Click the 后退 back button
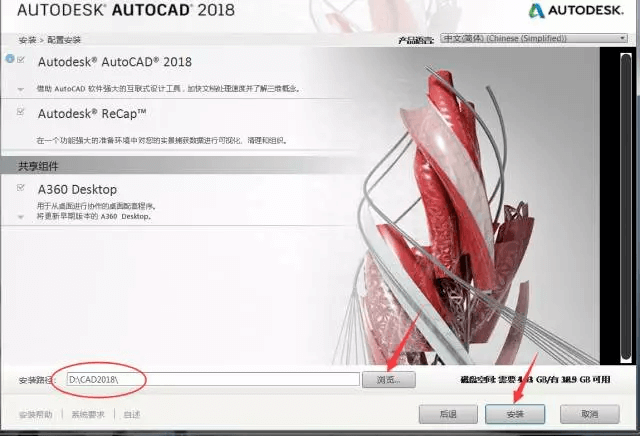 click(x=448, y=414)
